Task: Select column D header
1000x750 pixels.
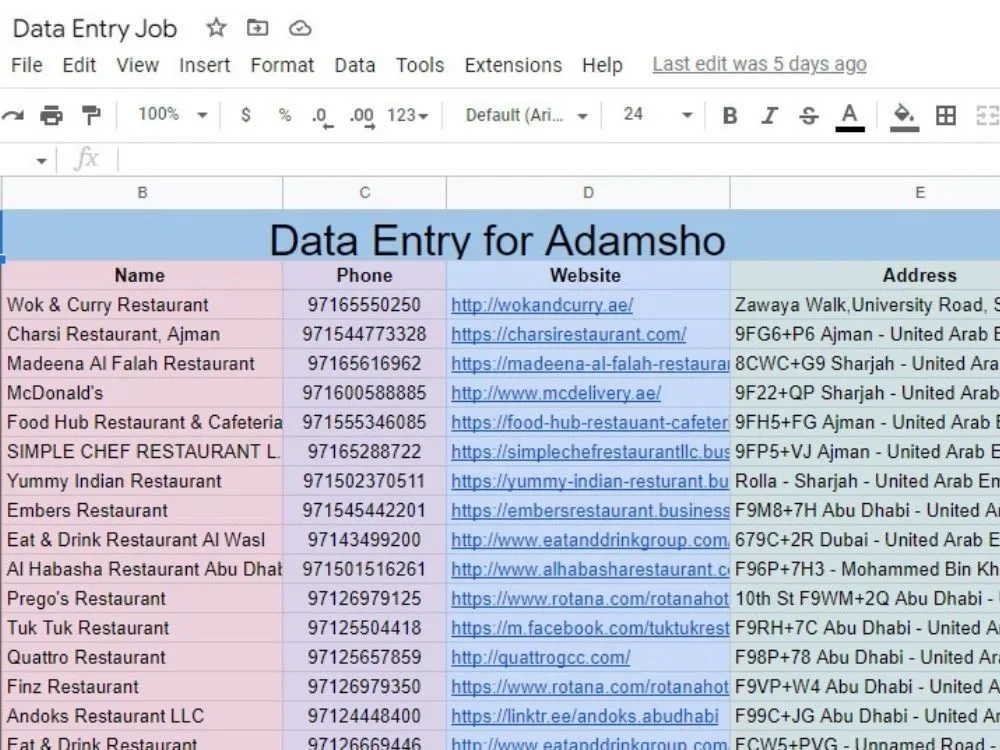Action: tap(588, 193)
